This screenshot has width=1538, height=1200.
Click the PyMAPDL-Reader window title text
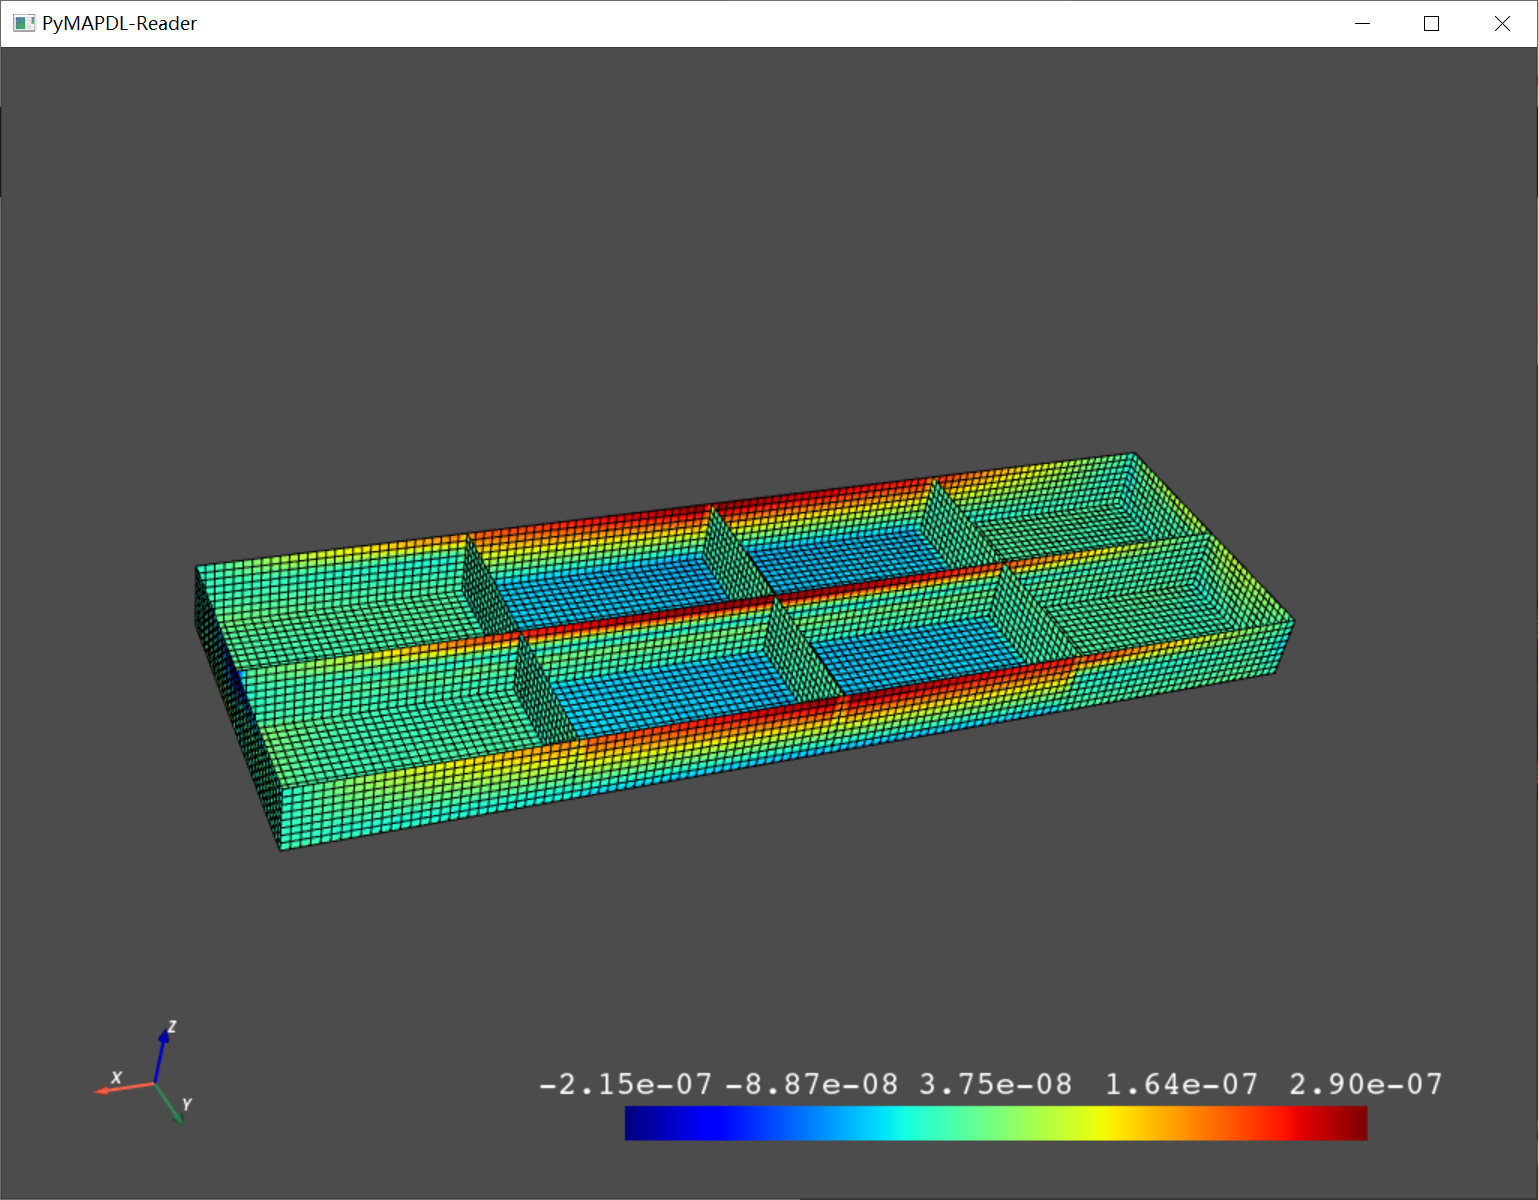coord(119,23)
